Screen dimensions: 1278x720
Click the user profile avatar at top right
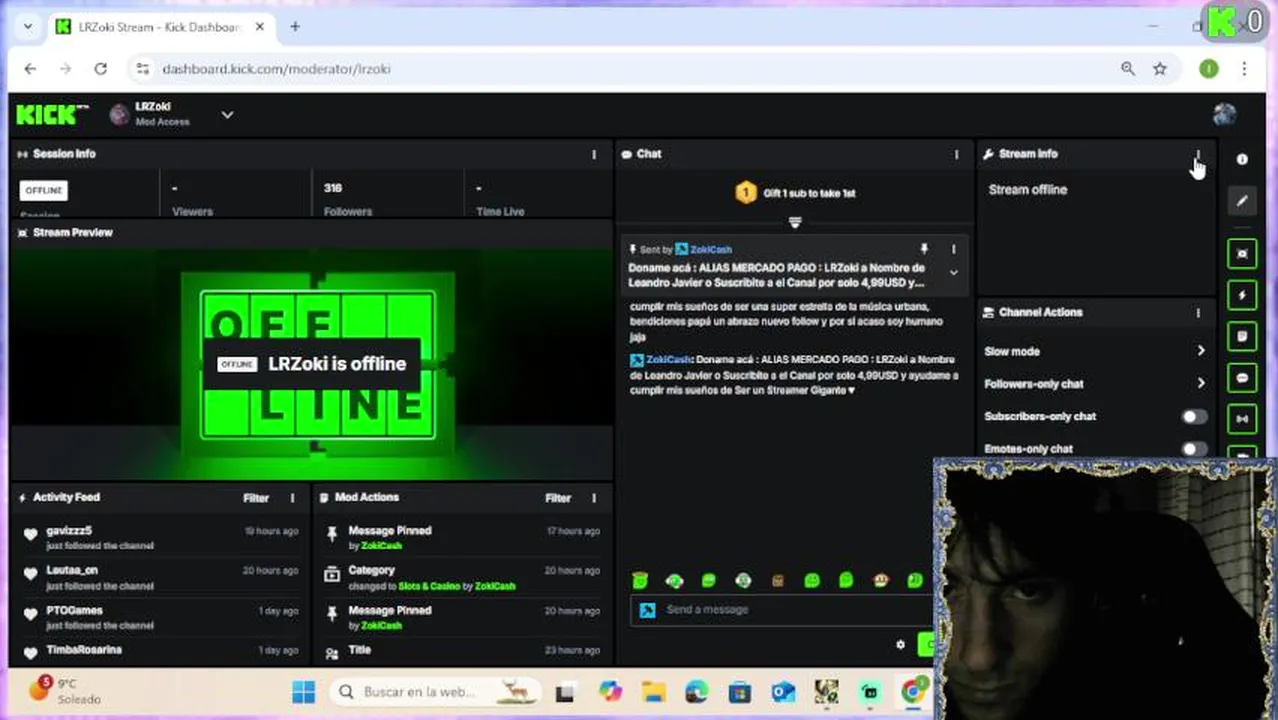point(1224,114)
